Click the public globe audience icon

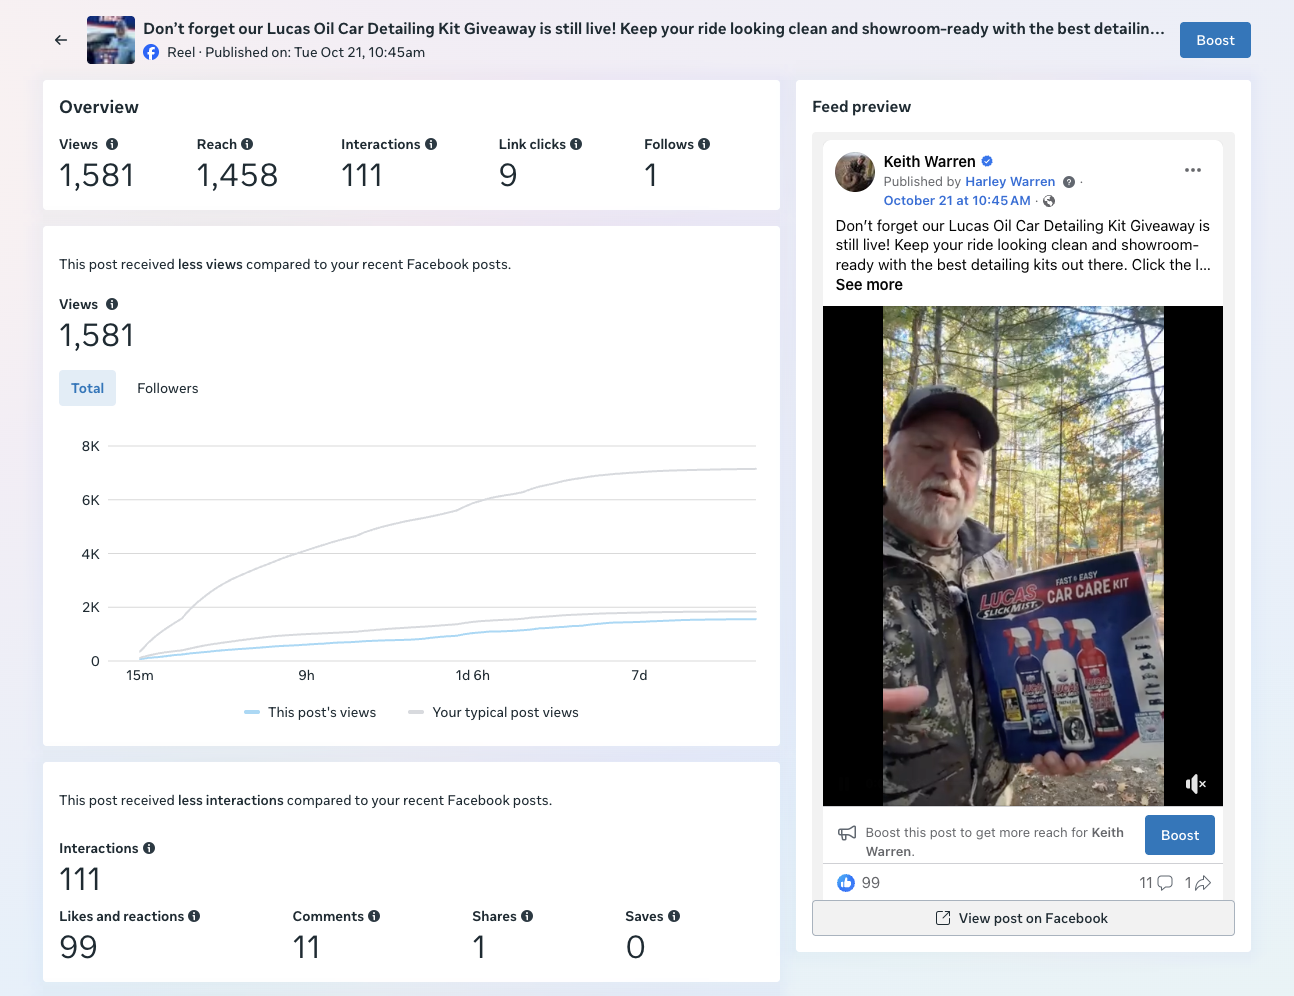tap(1049, 201)
